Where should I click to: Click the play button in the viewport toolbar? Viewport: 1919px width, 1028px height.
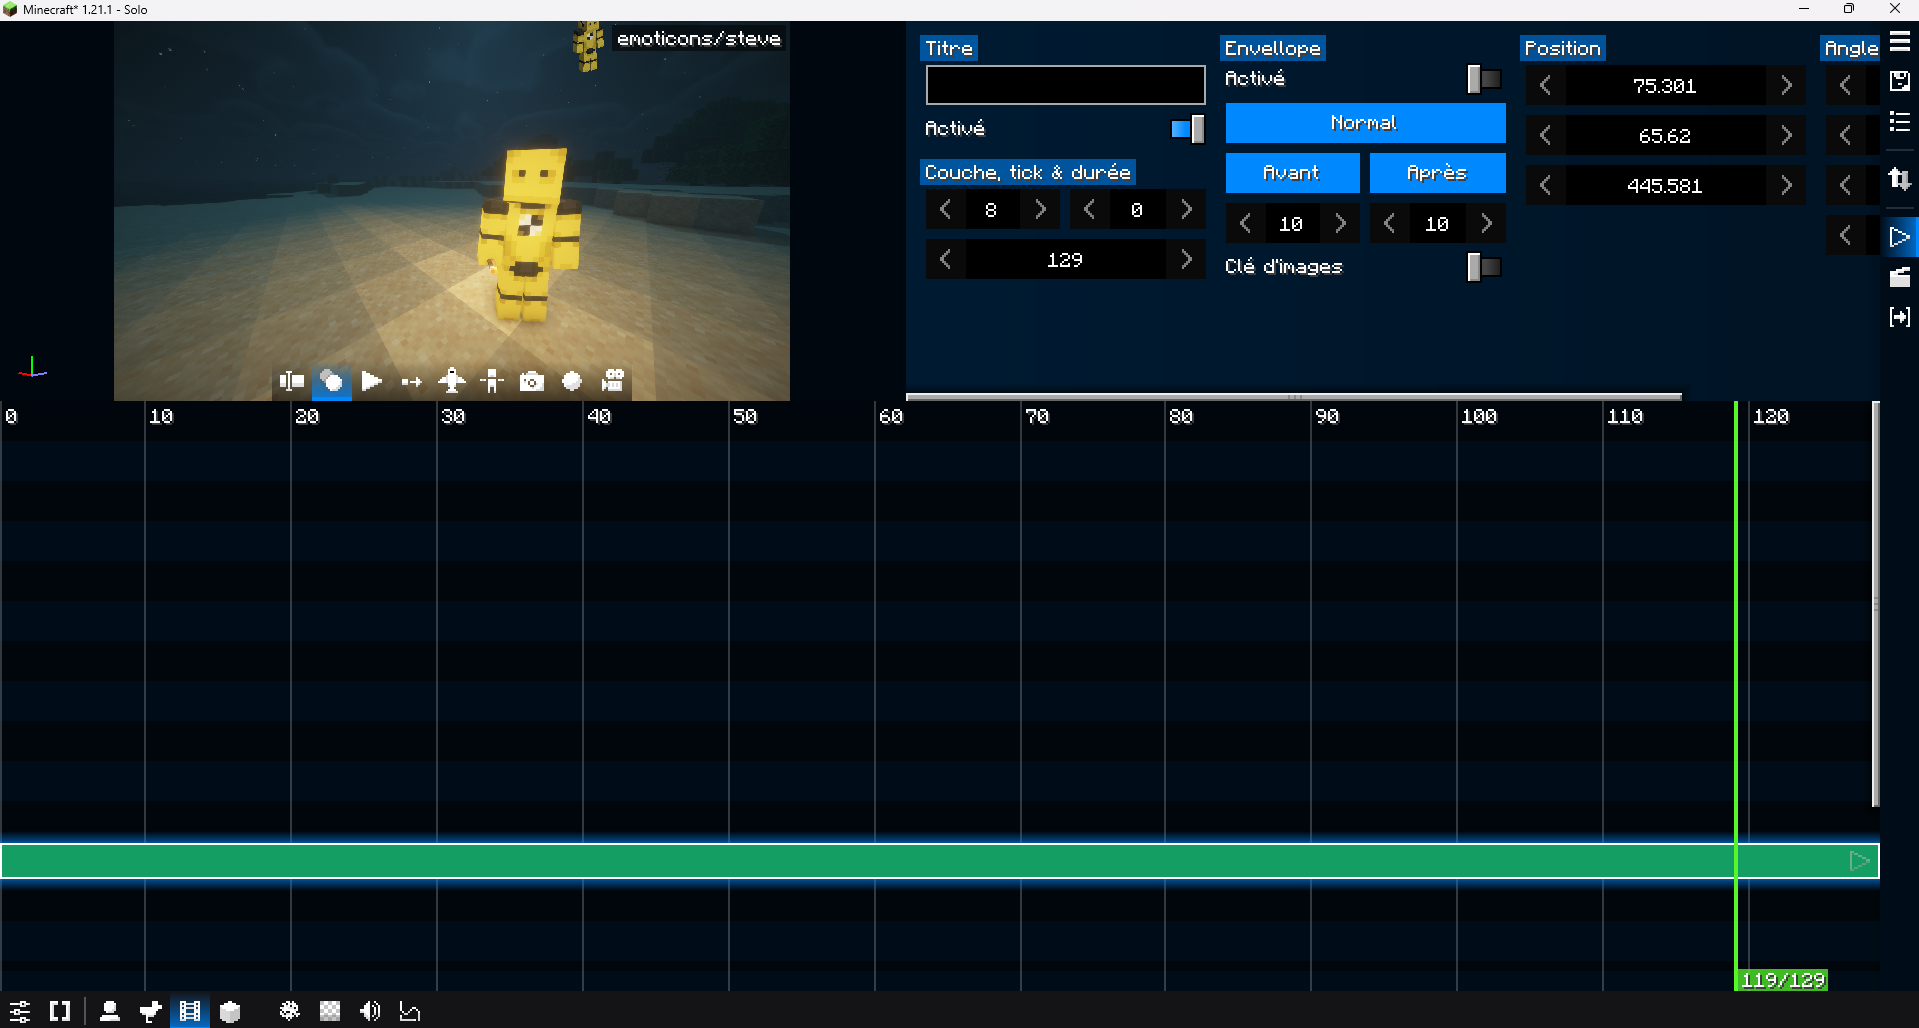pos(371,381)
